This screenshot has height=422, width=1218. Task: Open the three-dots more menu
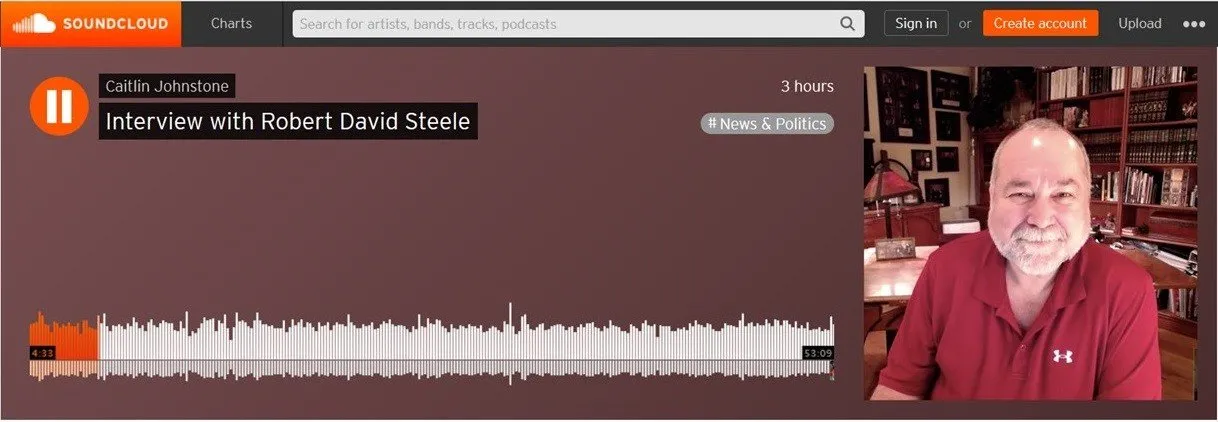tap(1194, 24)
